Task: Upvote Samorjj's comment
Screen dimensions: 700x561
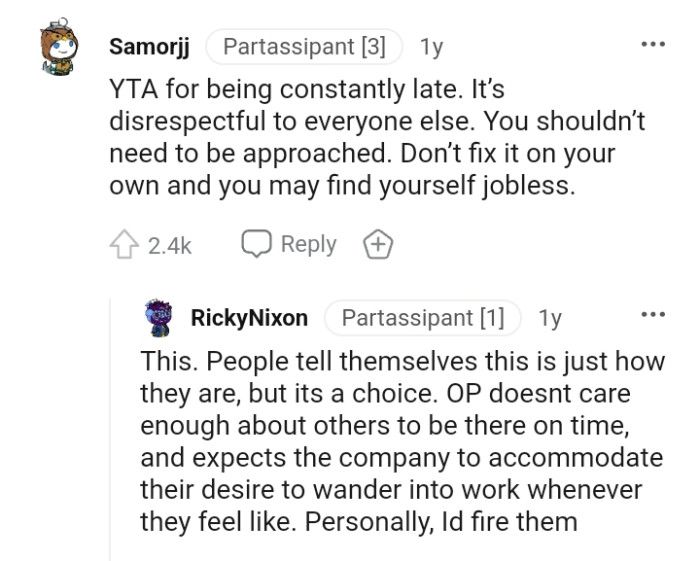Action: 124,245
